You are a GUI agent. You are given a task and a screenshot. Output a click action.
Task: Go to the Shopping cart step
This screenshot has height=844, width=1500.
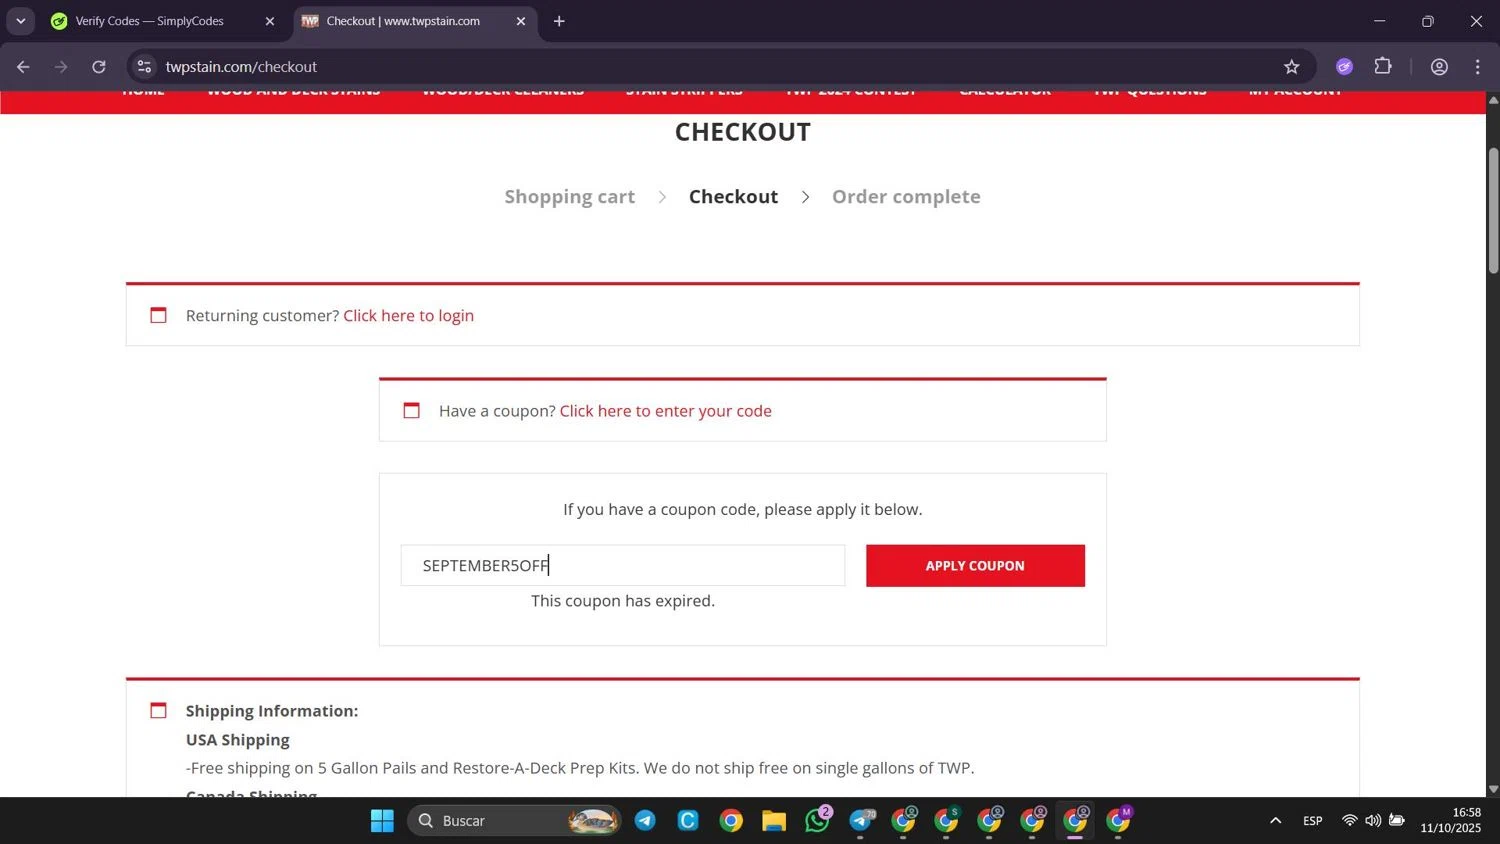[x=569, y=197]
